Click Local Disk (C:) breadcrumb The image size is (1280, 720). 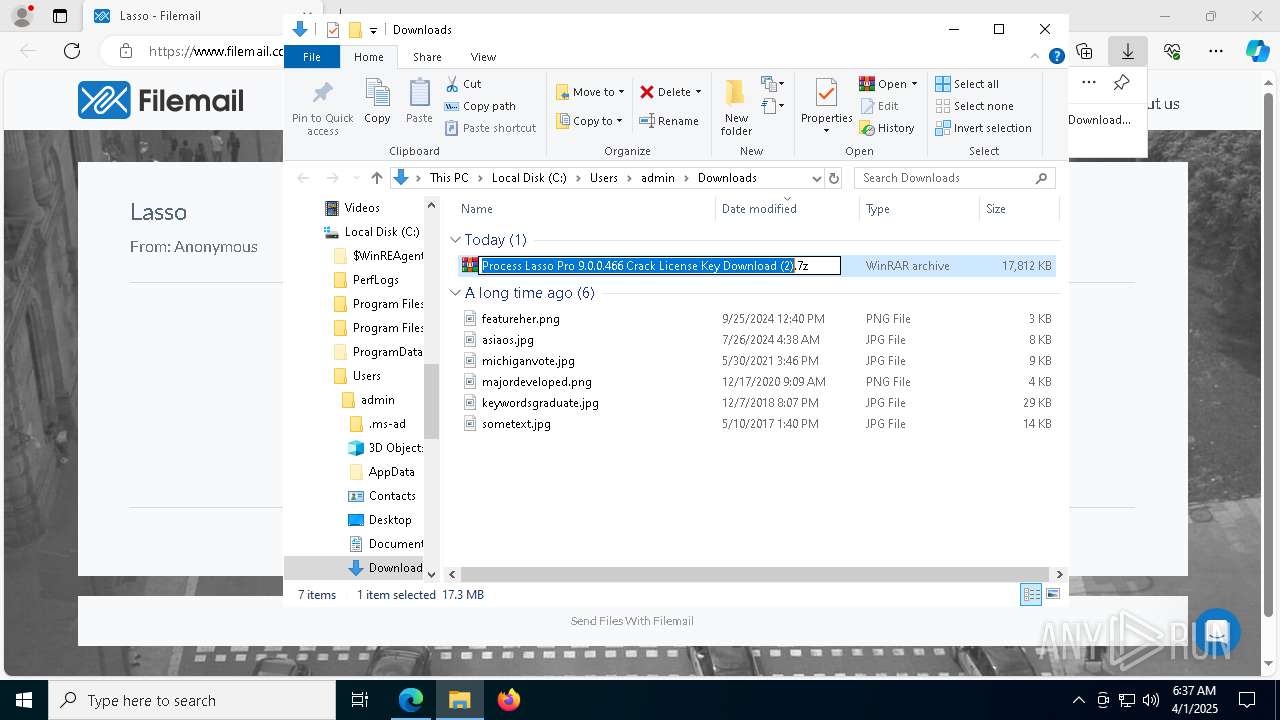coord(529,178)
